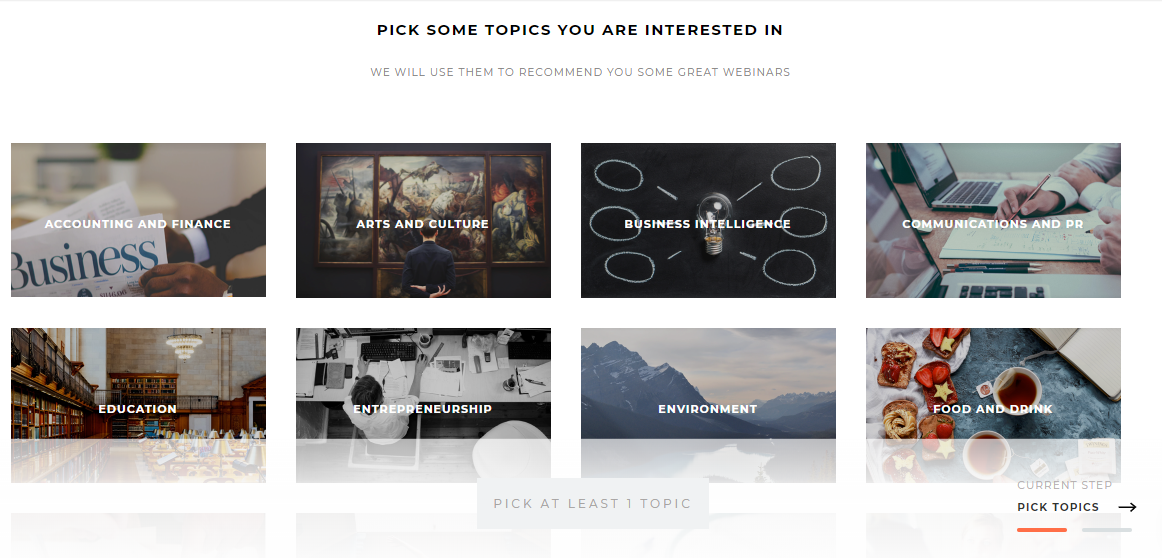
Task: Select the Communications and PR topic
Action: pyautogui.click(x=993, y=220)
